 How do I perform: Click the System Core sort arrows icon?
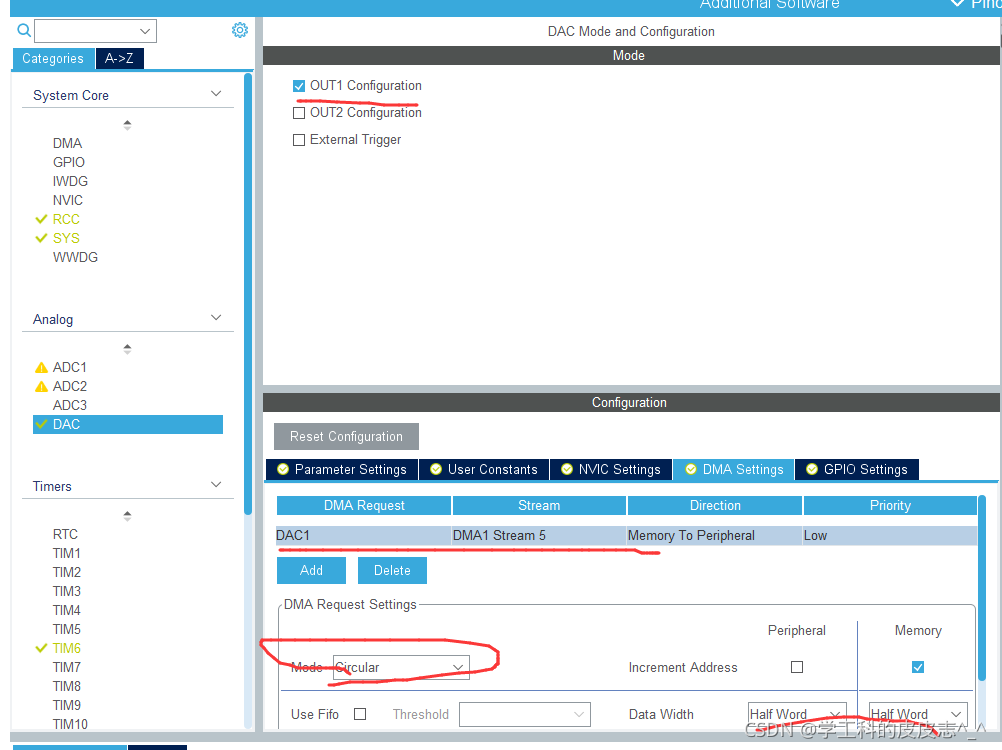(x=127, y=125)
